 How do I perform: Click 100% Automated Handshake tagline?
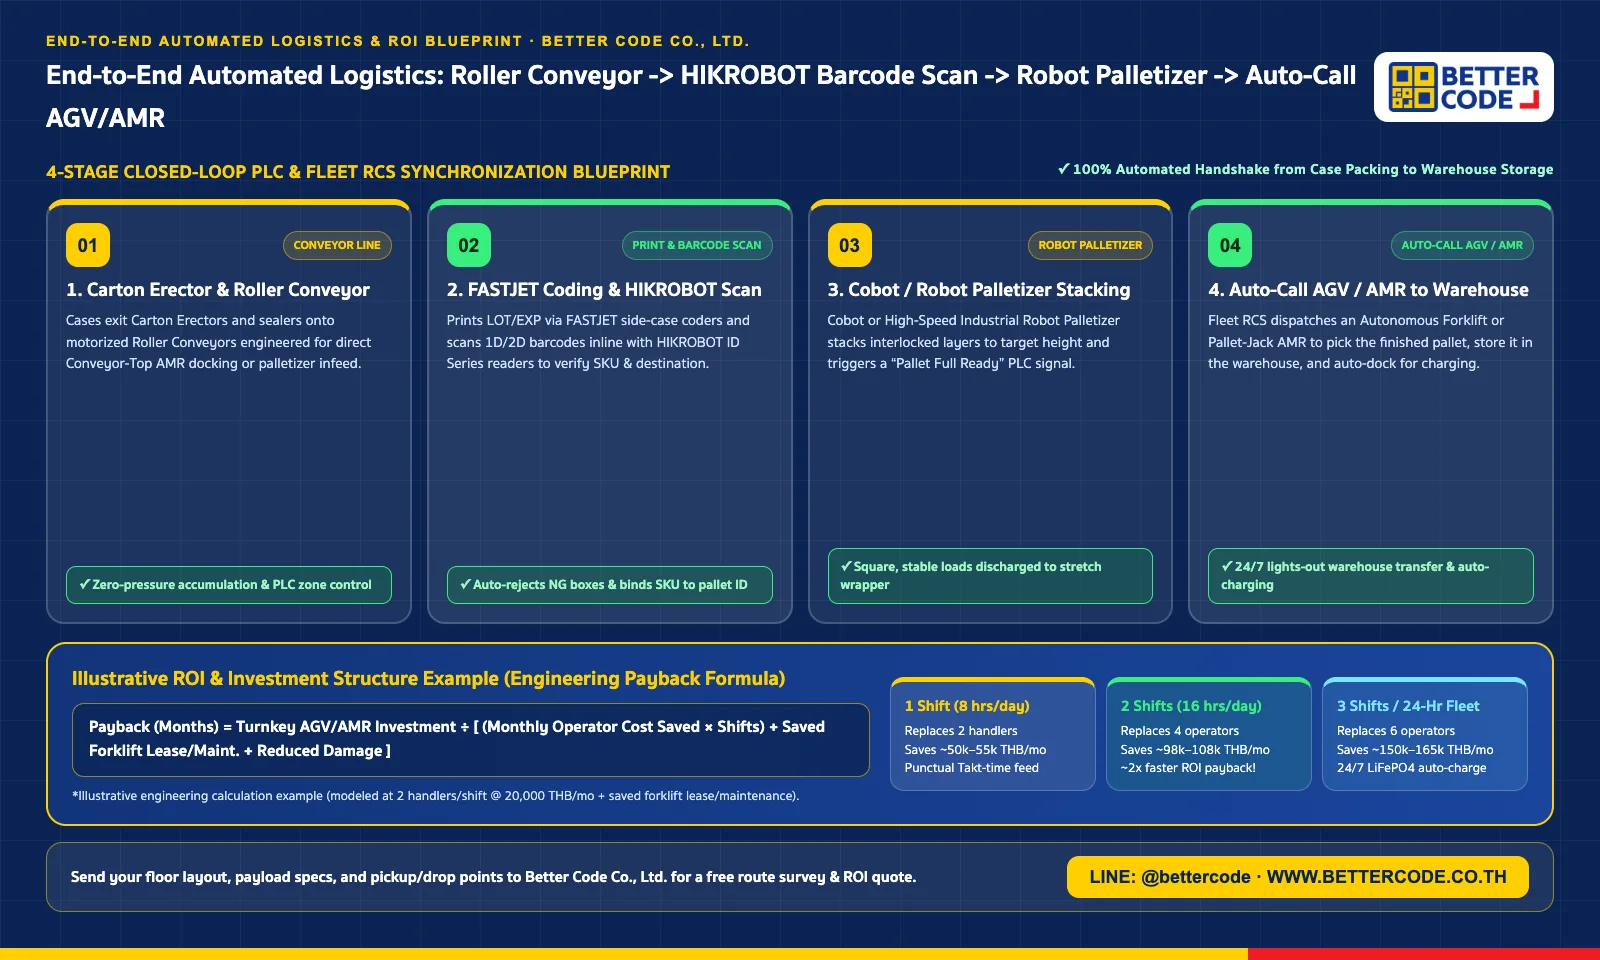(x=1306, y=169)
